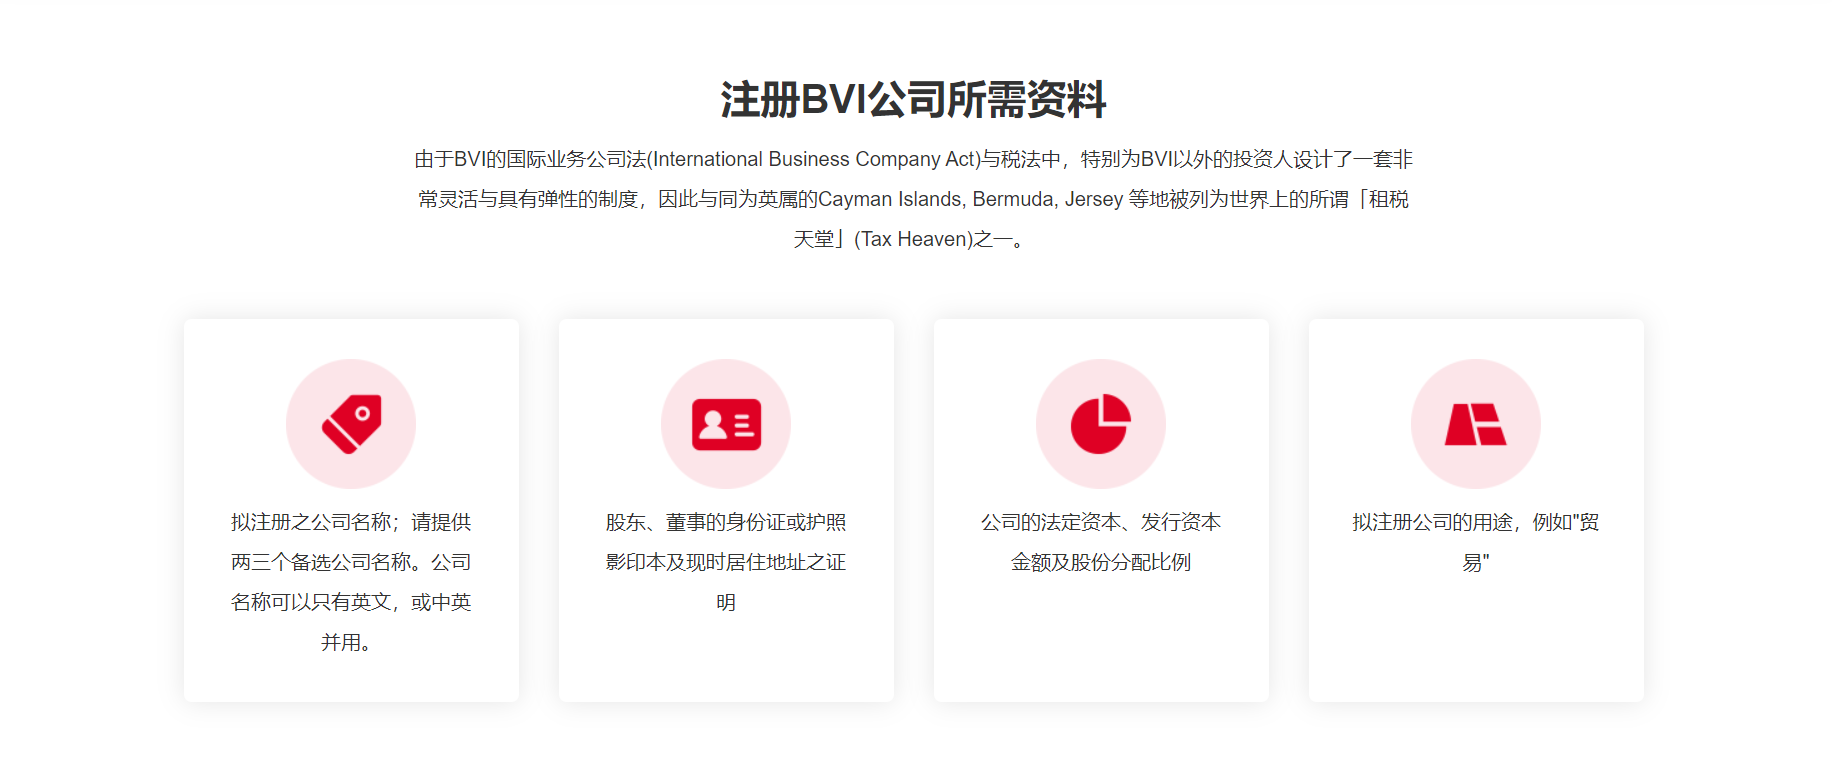
Task: Click the text "International Business Company Act"
Action: pyautogui.click(x=814, y=160)
